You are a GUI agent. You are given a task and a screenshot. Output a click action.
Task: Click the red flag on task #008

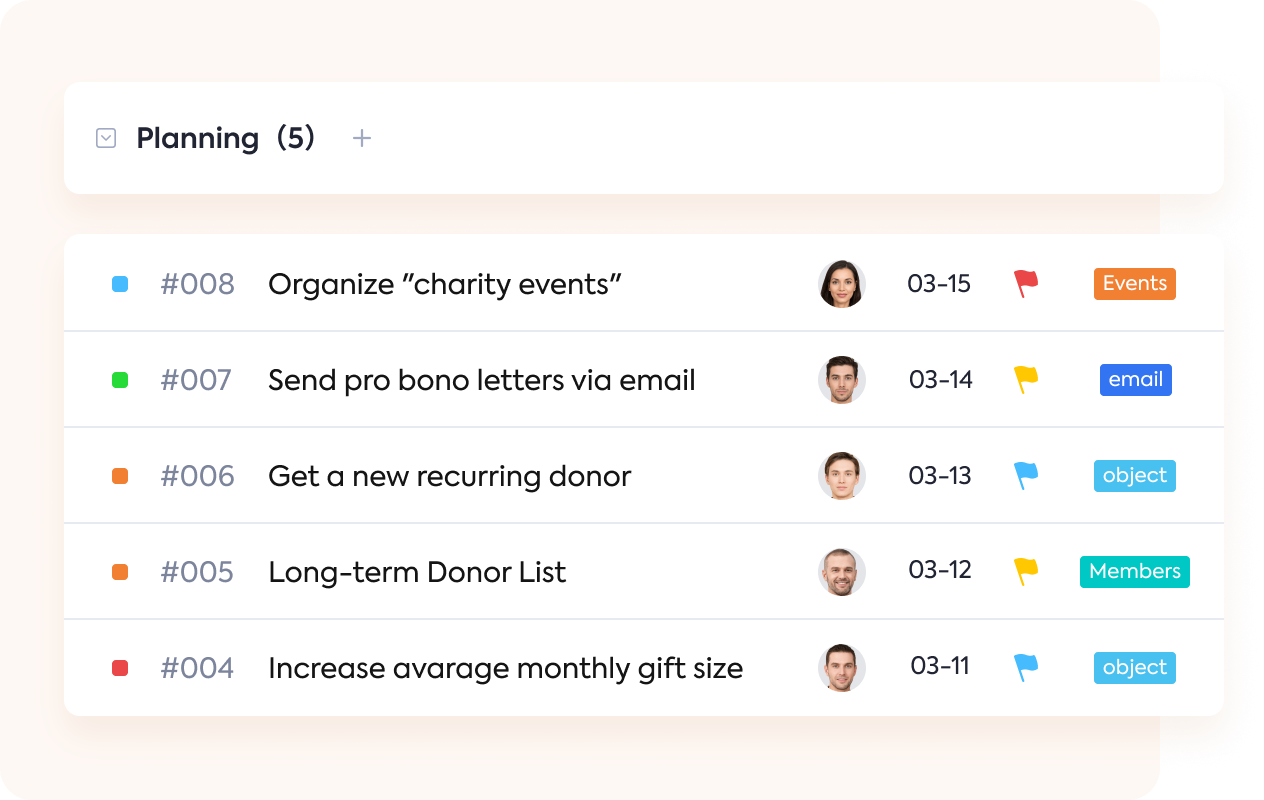tap(1026, 284)
